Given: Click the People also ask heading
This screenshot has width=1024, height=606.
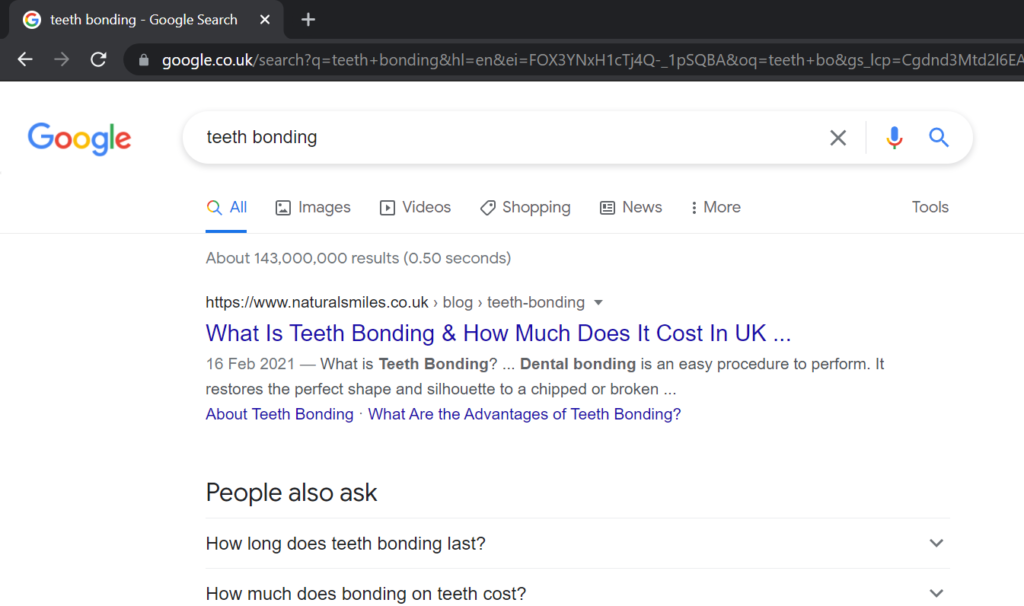Looking at the screenshot, I should point(291,493).
